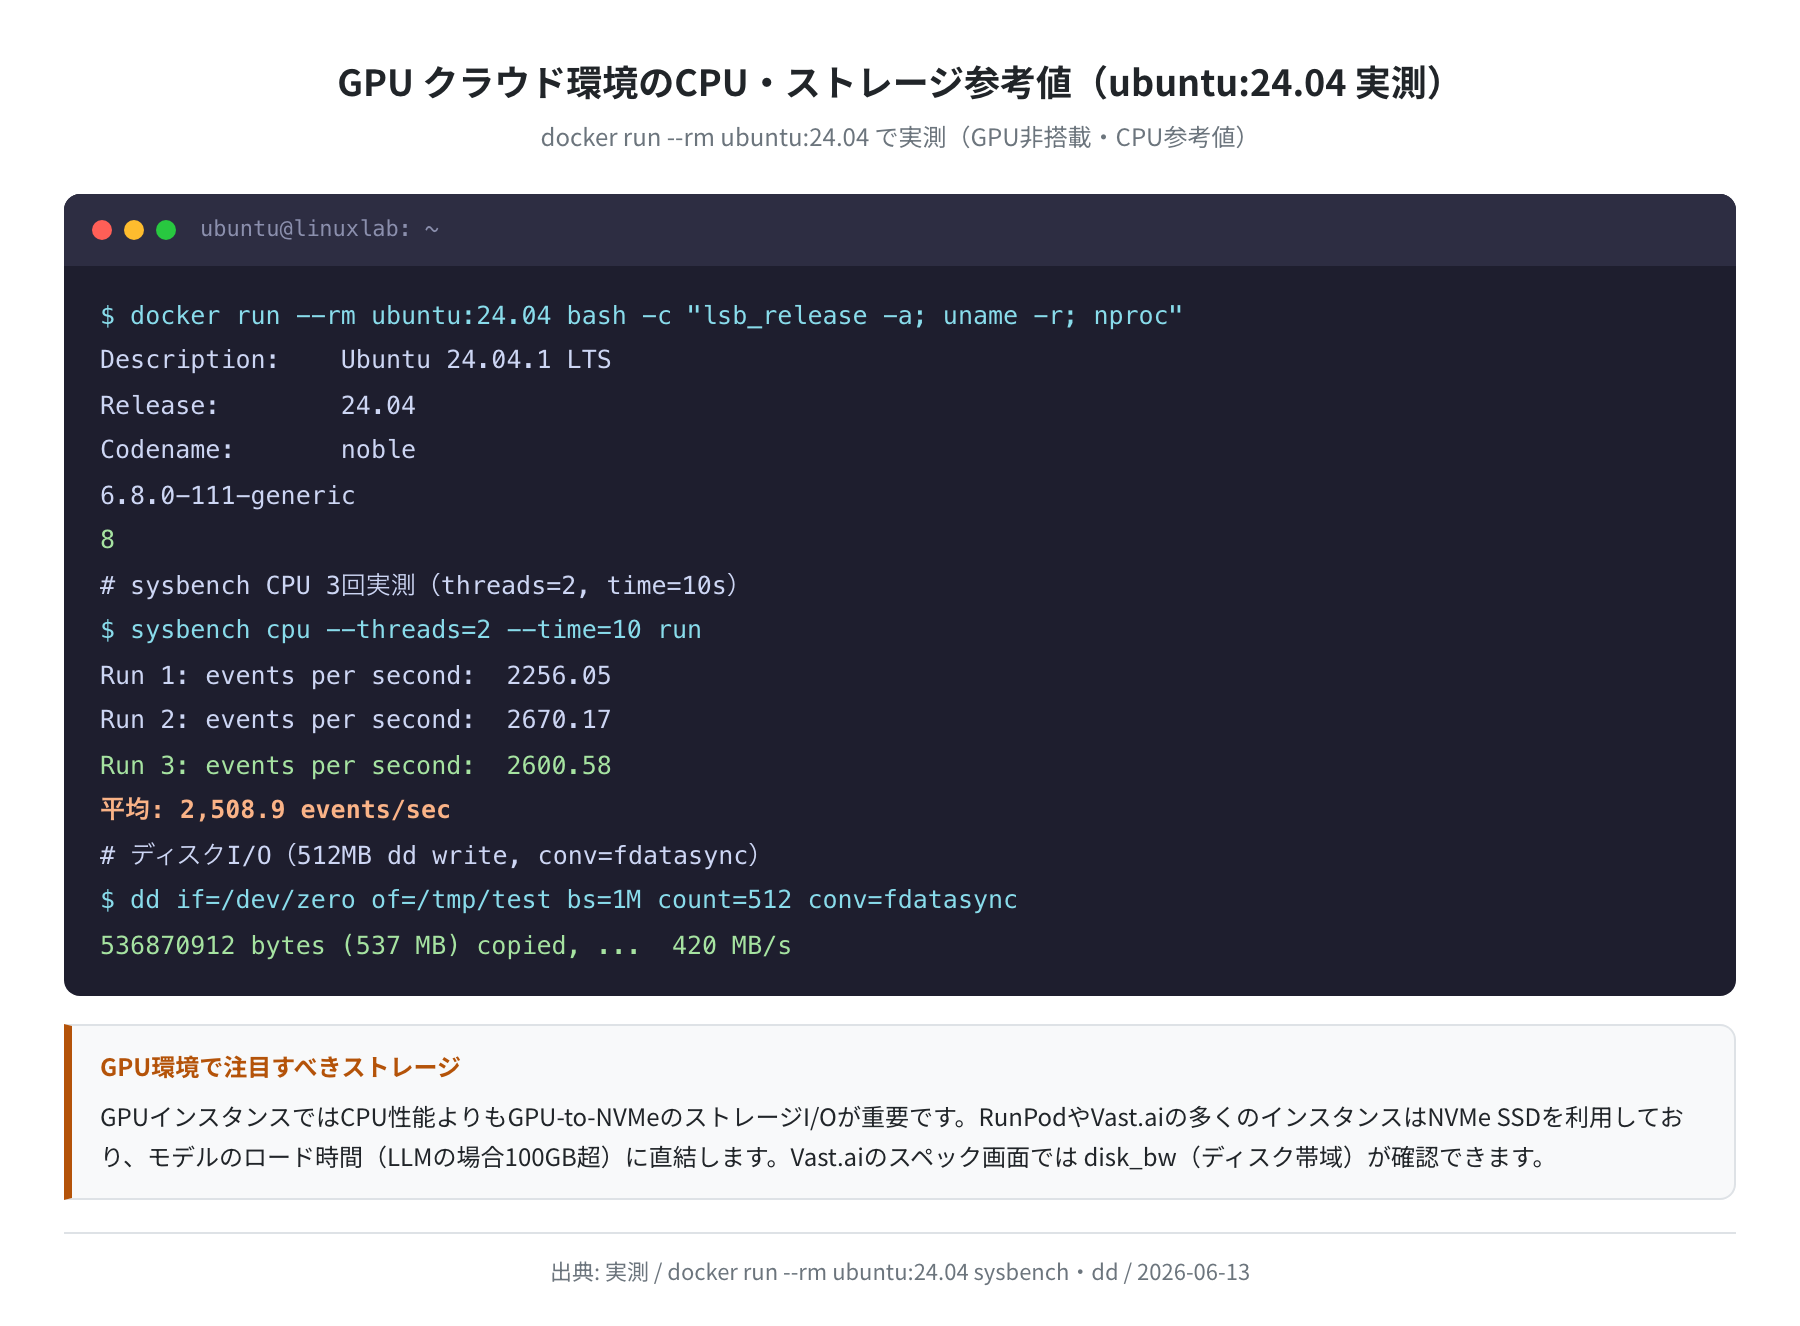This screenshot has width=1800, height=1326.
Task: Click the comment line ディスクI/O 512MB dd write
Action: click(x=433, y=856)
